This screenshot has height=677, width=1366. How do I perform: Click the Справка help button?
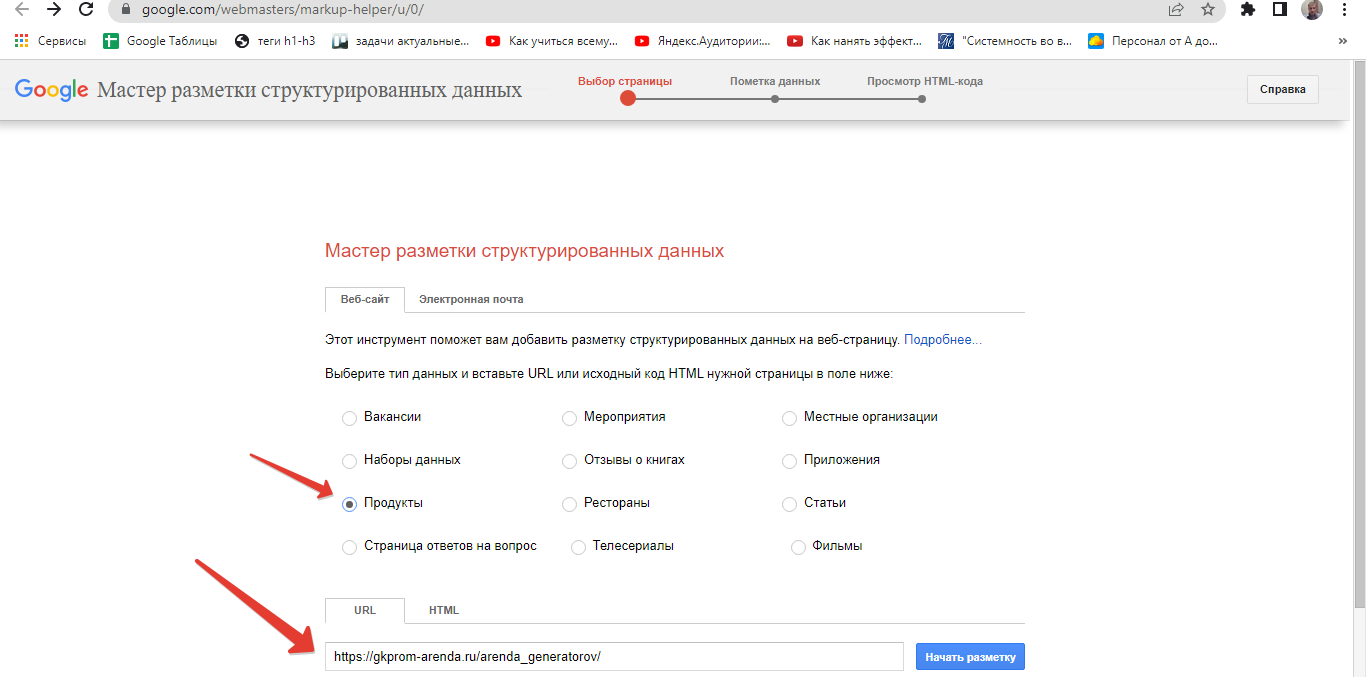coord(1282,89)
